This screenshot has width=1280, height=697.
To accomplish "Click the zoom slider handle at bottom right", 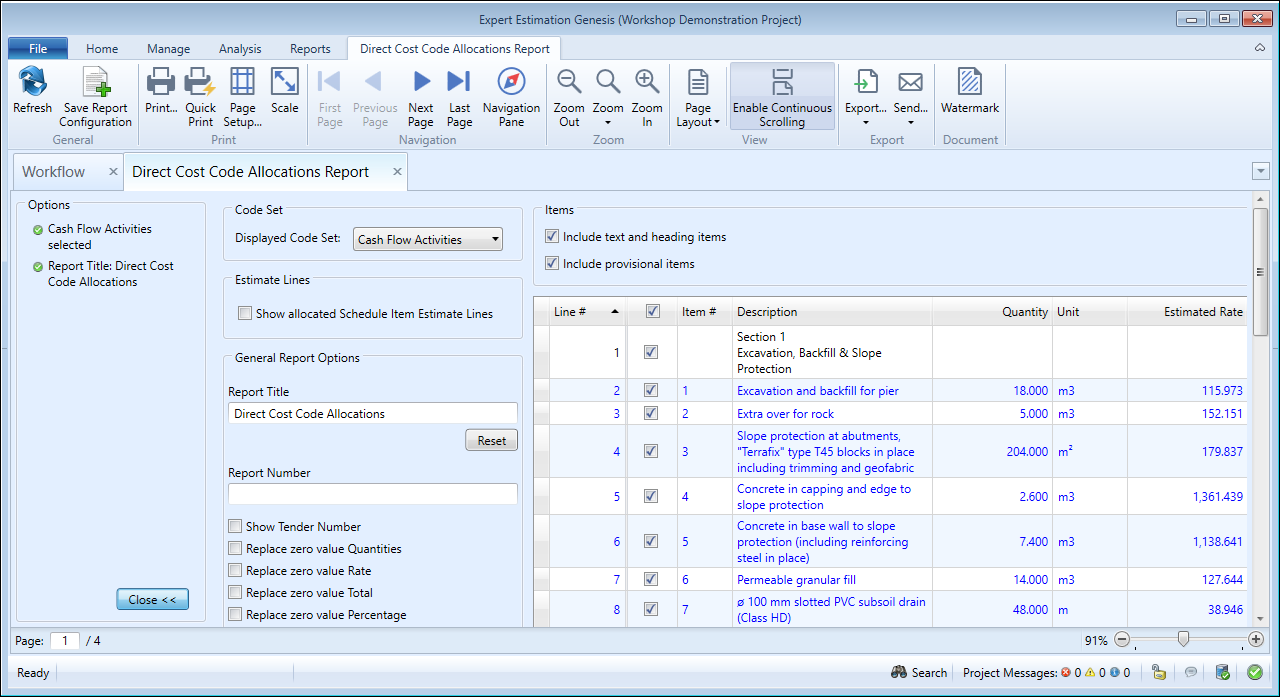I will tap(1183, 640).
